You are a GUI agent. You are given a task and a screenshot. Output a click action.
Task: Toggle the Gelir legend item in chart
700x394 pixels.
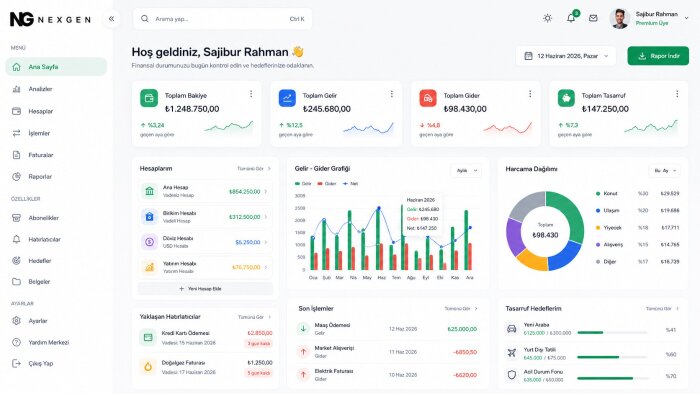[303, 184]
